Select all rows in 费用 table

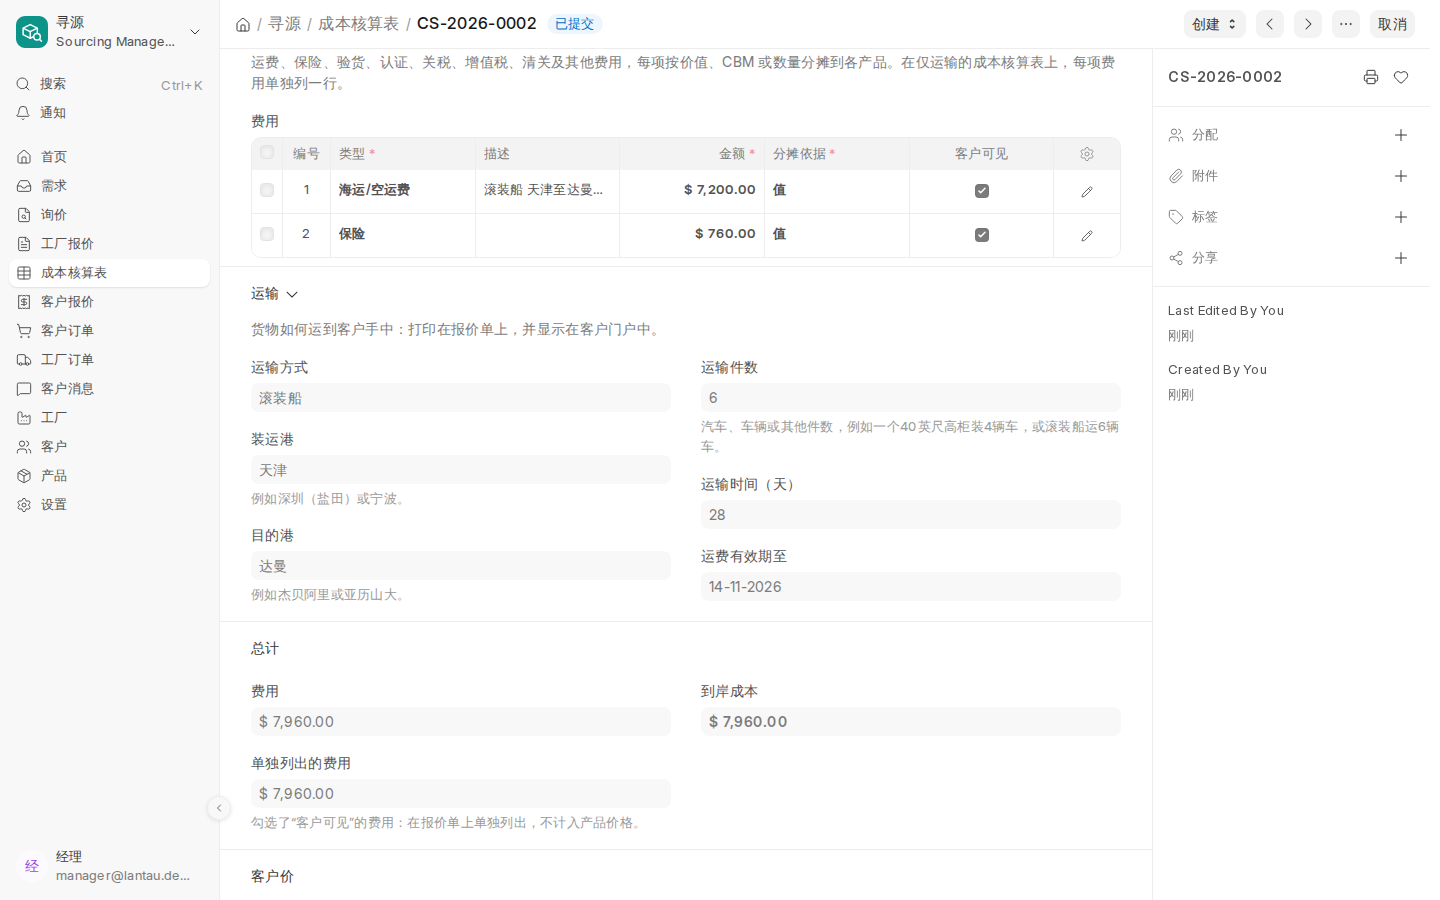coord(267,153)
